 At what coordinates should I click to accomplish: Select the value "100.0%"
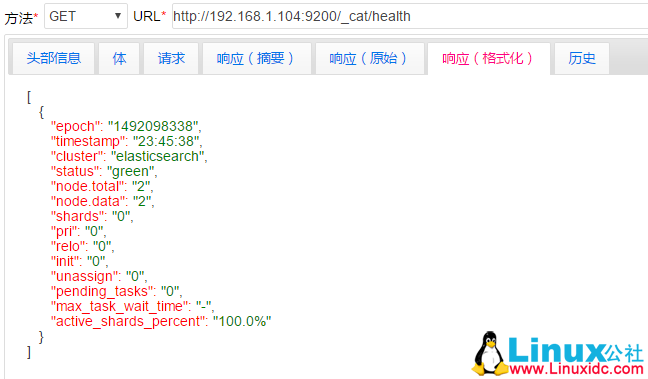click(242, 321)
